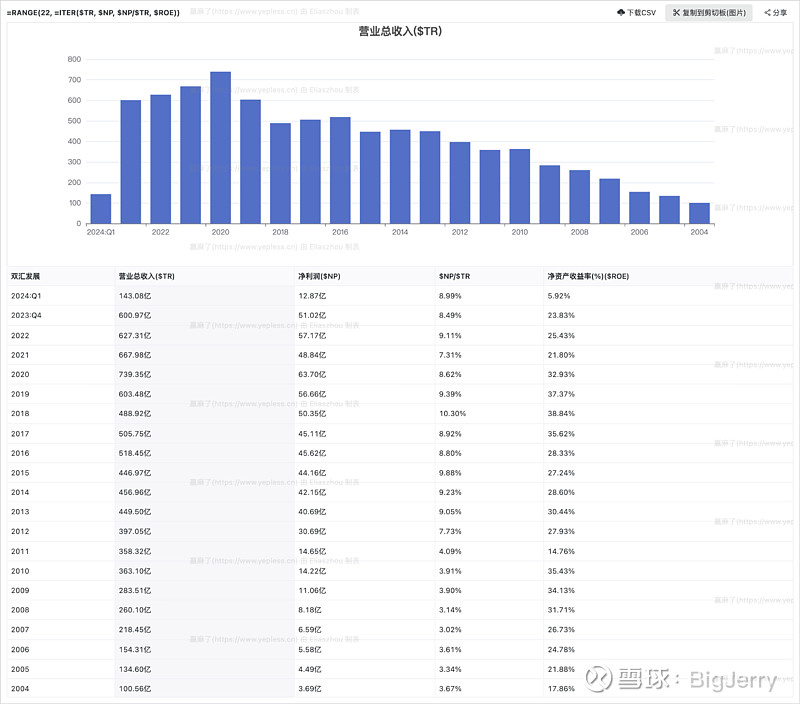
Task: Click 下载CSV button label
Action: 641,12
